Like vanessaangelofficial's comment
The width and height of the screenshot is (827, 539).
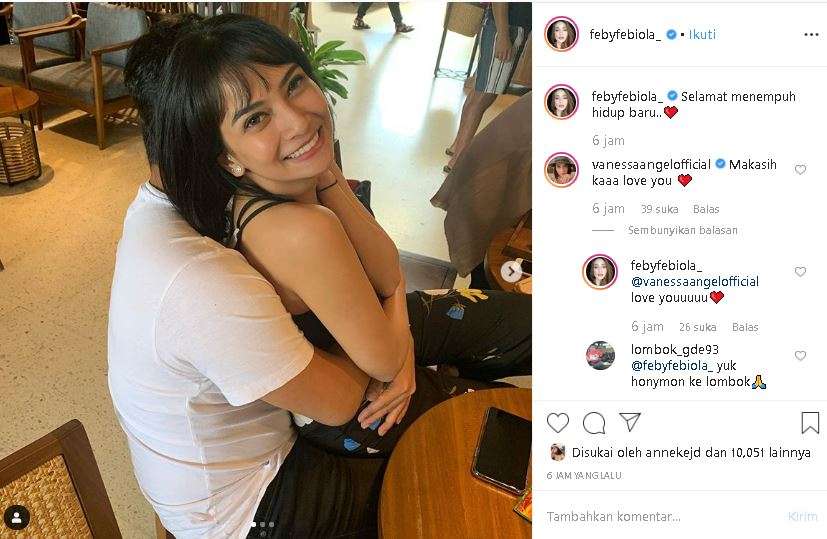coord(800,170)
